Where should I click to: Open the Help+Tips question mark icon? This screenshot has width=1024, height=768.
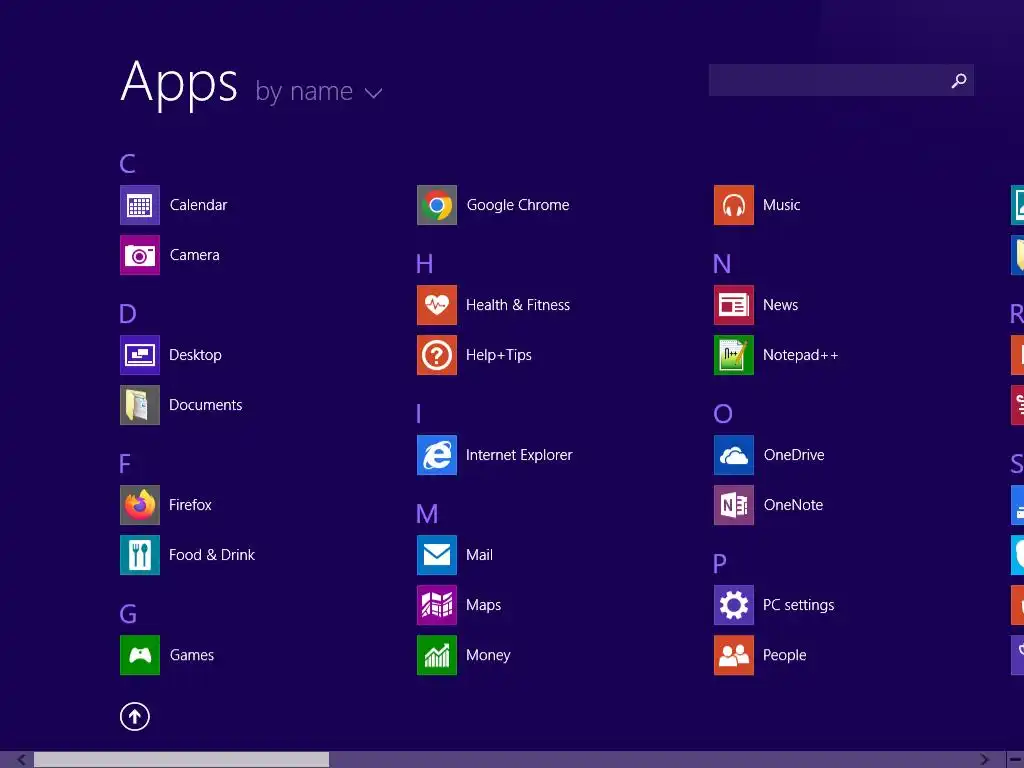437,355
